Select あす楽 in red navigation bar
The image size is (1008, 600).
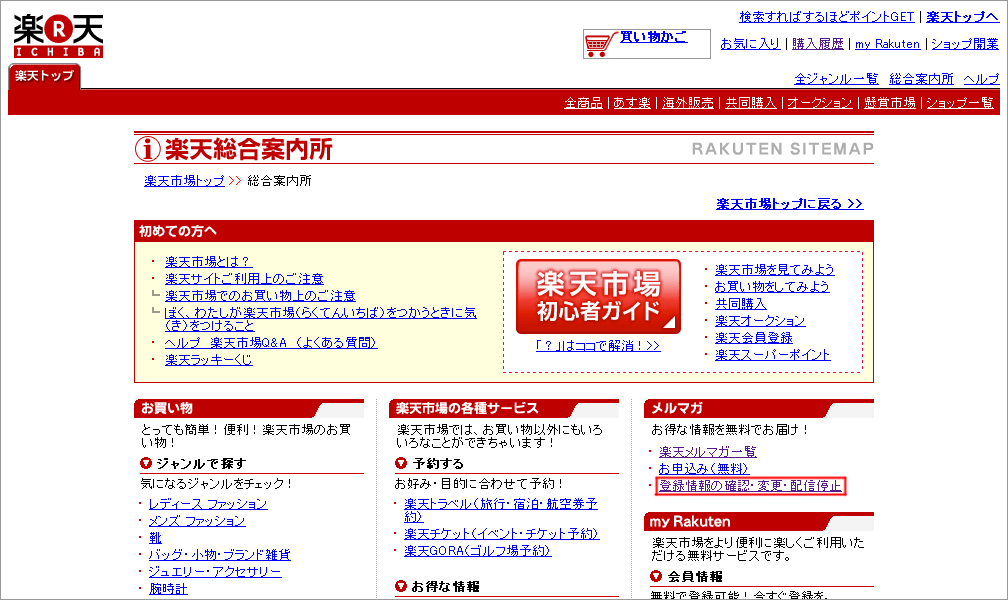[632, 103]
